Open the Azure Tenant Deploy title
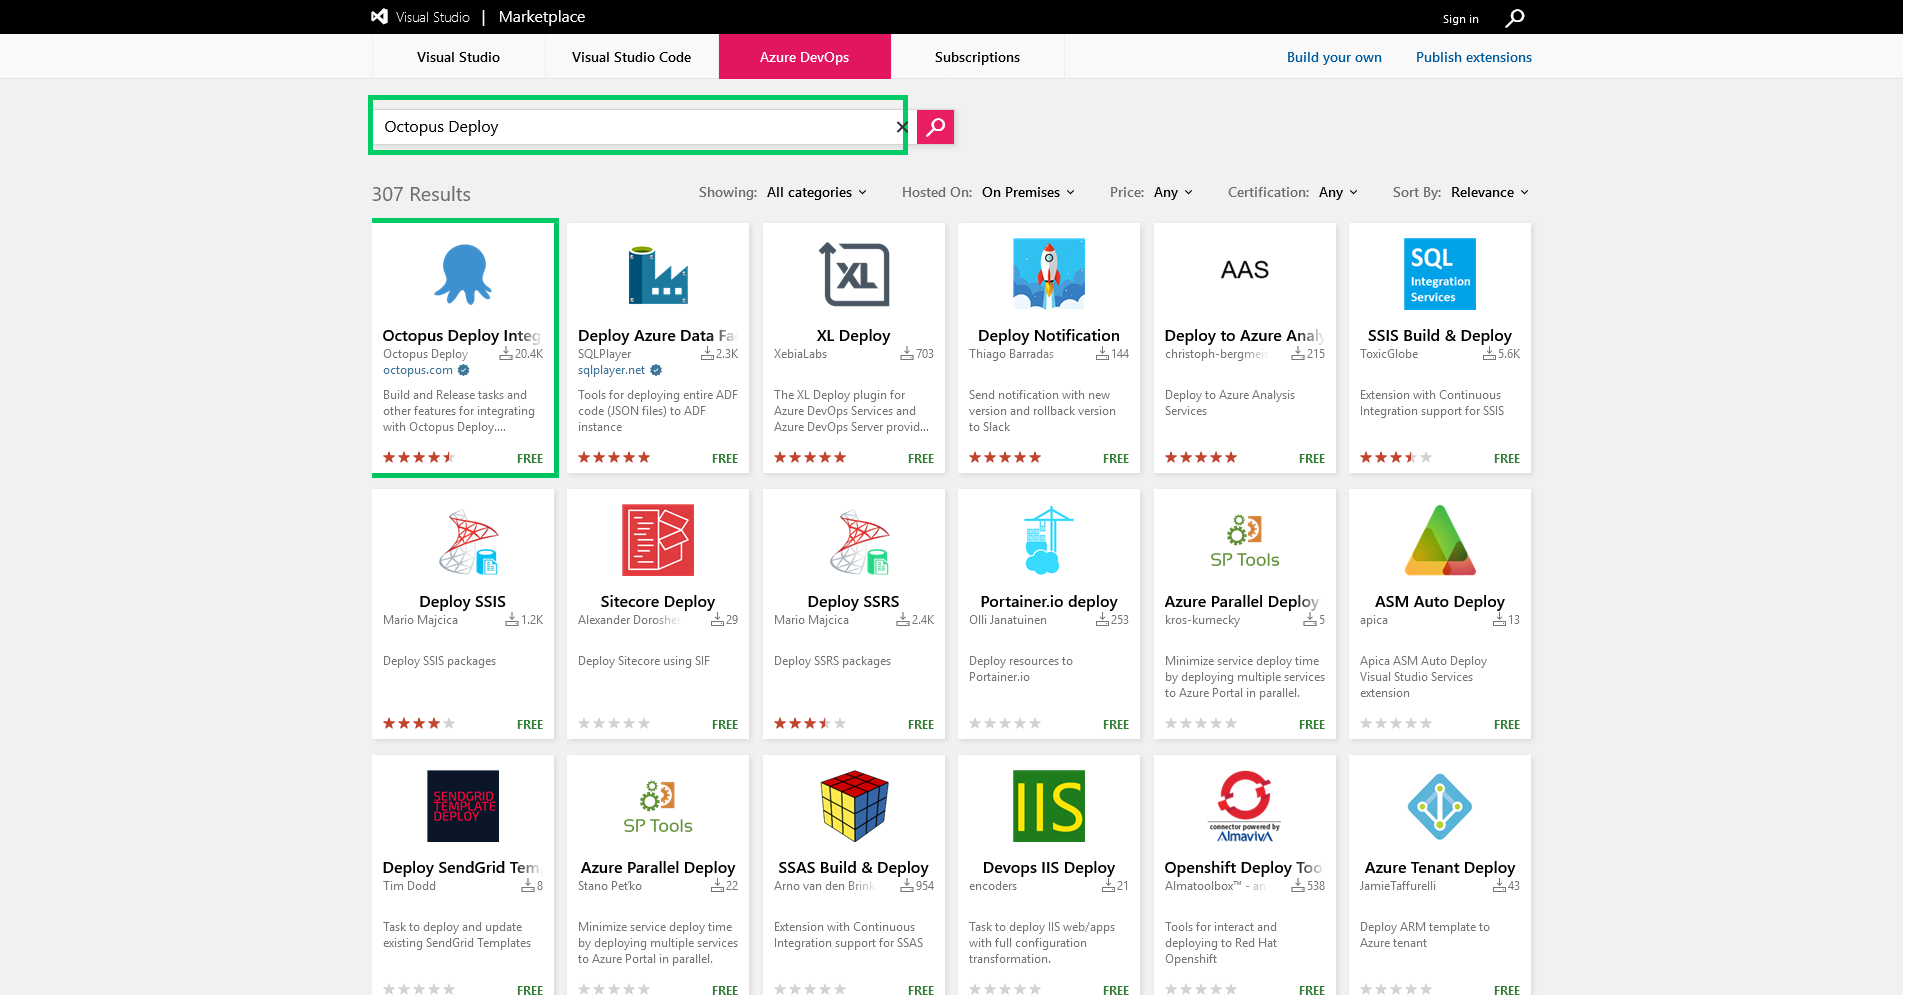Viewport: 1920px width, 995px height. tap(1440, 868)
